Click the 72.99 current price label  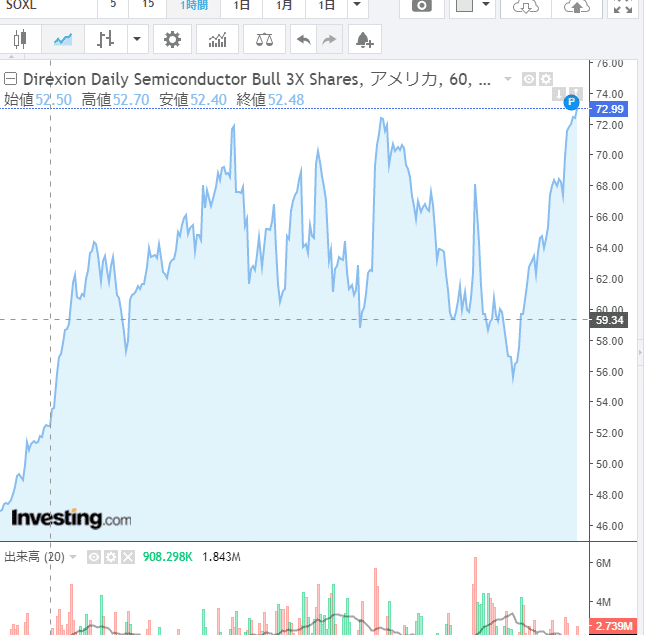[609, 109]
